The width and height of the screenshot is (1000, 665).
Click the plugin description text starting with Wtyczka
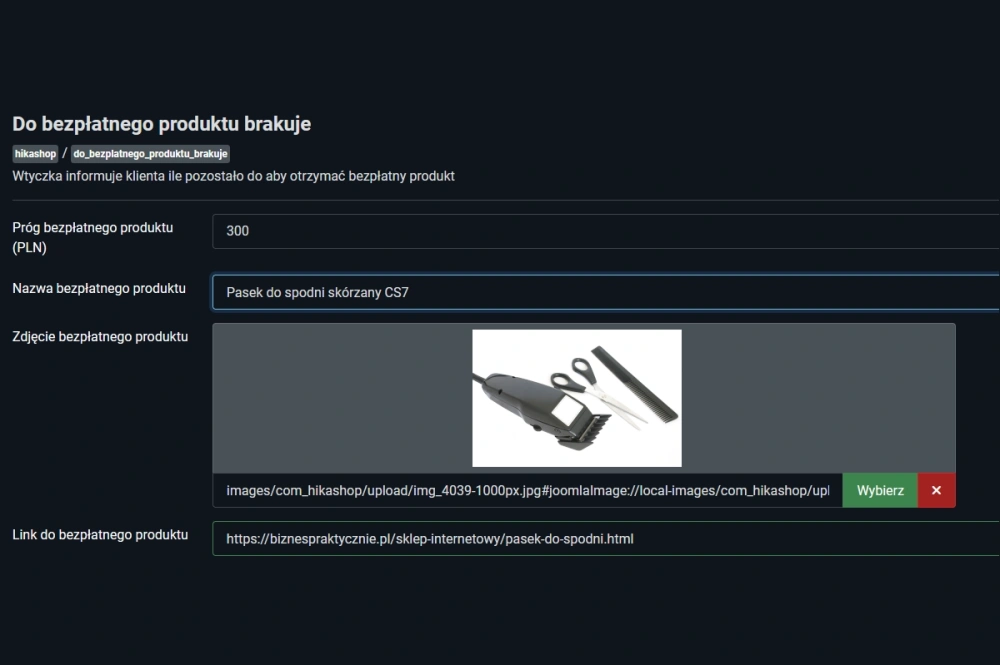pyautogui.click(x=233, y=176)
